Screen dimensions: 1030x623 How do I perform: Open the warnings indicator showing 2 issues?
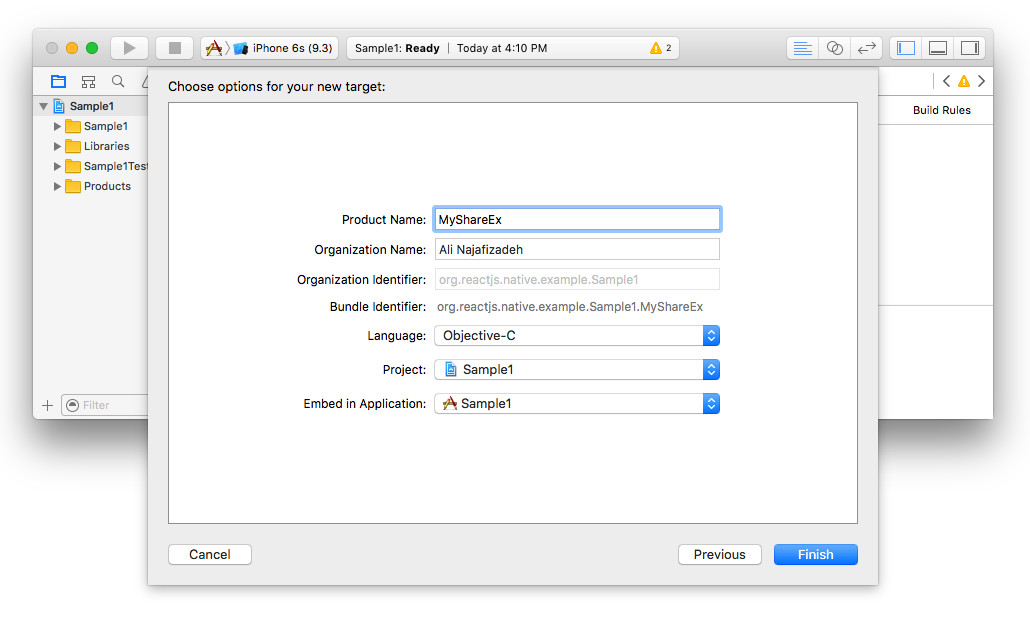(x=661, y=48)
